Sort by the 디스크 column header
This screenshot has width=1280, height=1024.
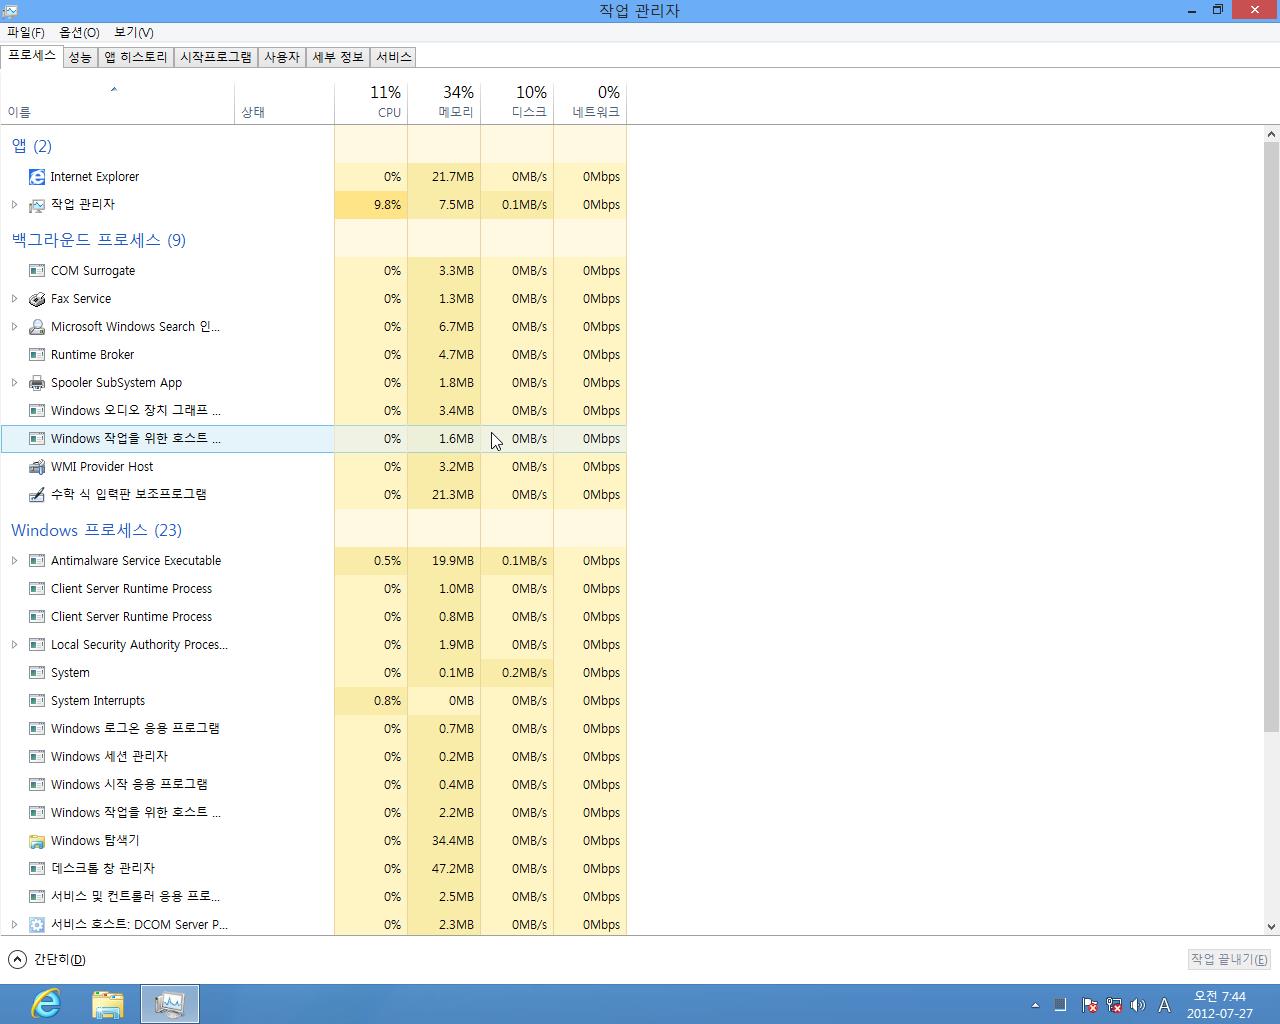517,102
